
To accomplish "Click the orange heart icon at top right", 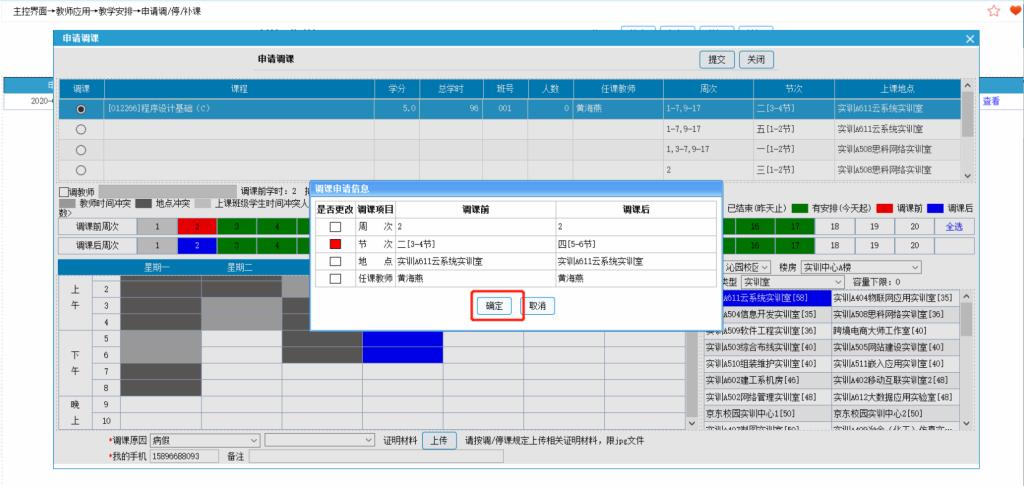I will 1014,10.
